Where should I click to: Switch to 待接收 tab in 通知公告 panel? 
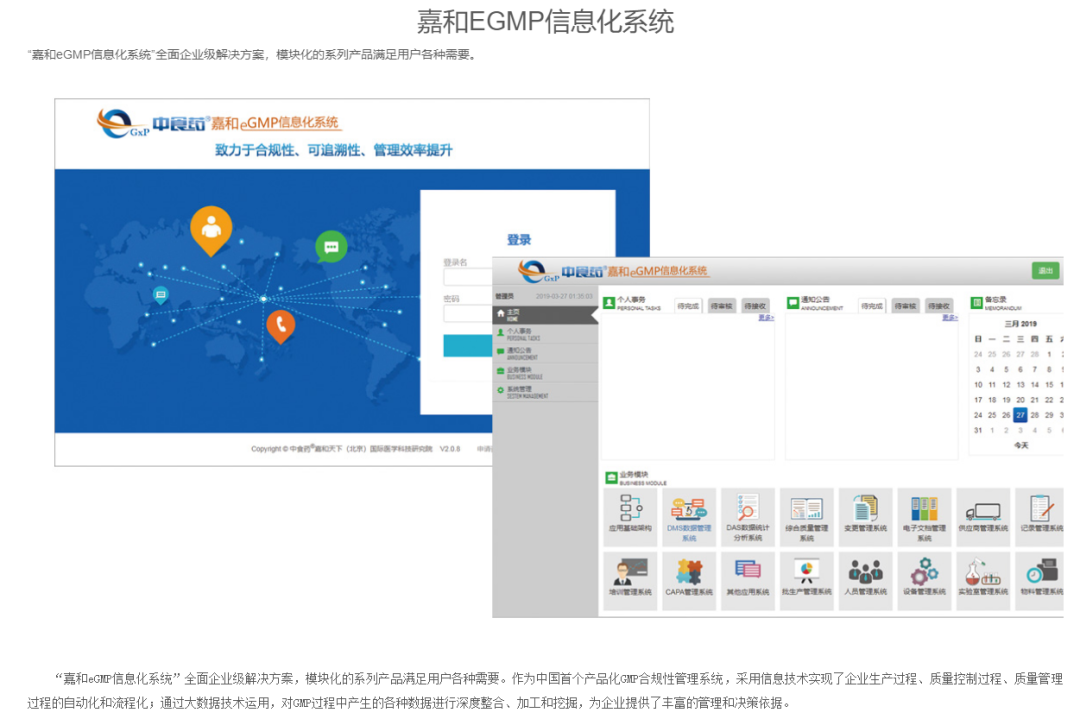[x=939, y=306]
